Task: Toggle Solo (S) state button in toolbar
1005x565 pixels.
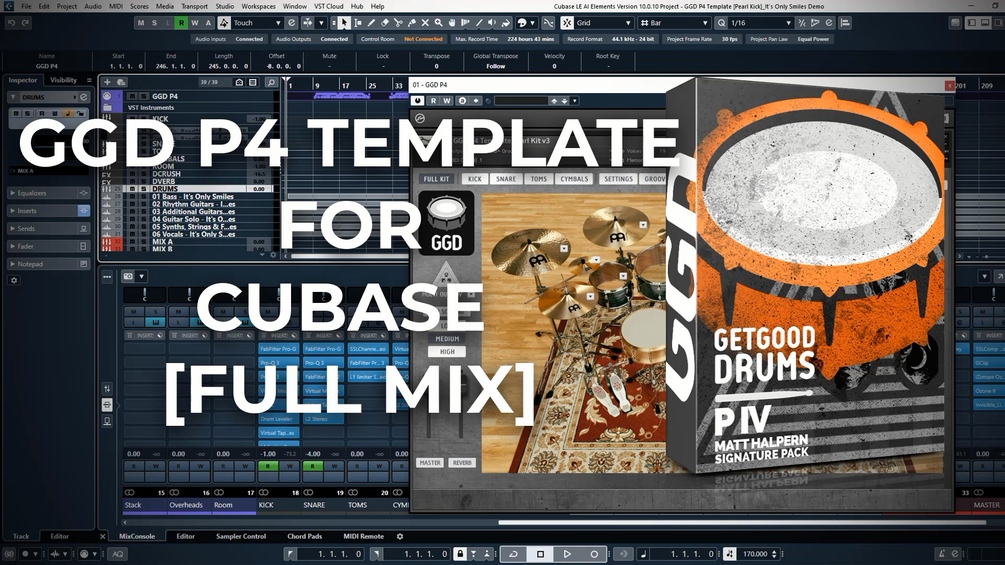Action: tap(154, 23)
